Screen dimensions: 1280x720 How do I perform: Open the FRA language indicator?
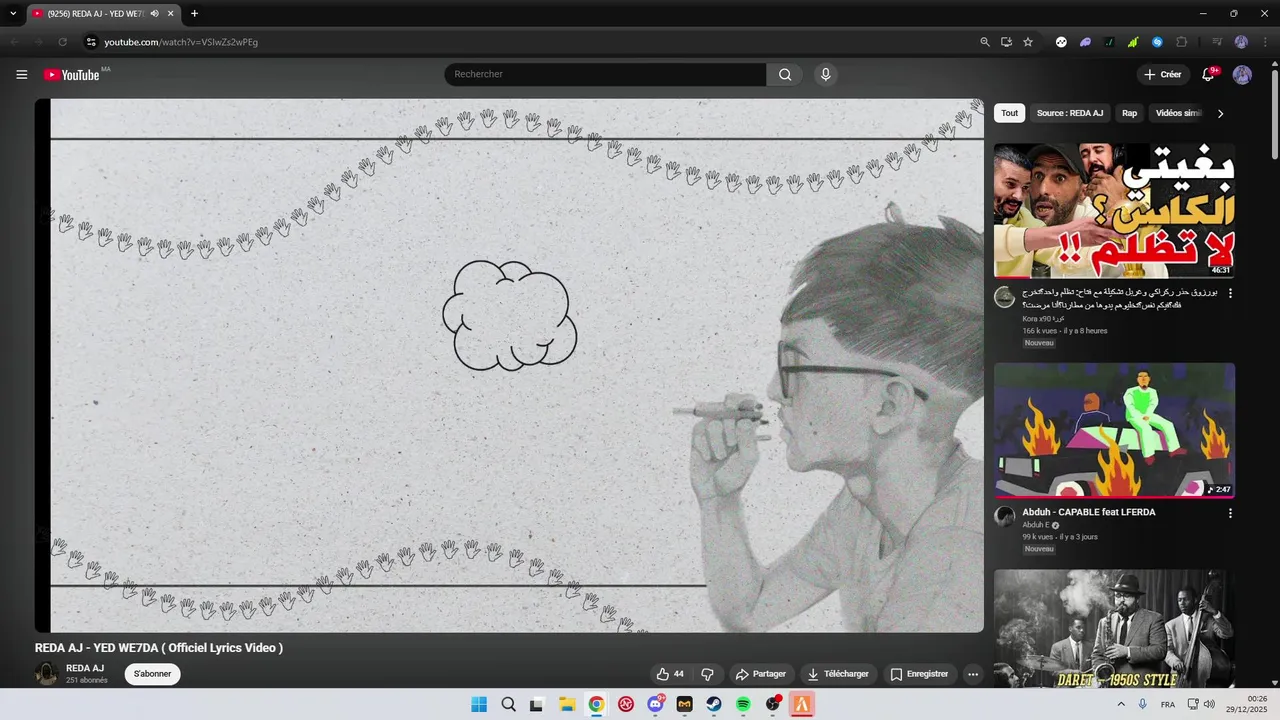[1168, 704]
